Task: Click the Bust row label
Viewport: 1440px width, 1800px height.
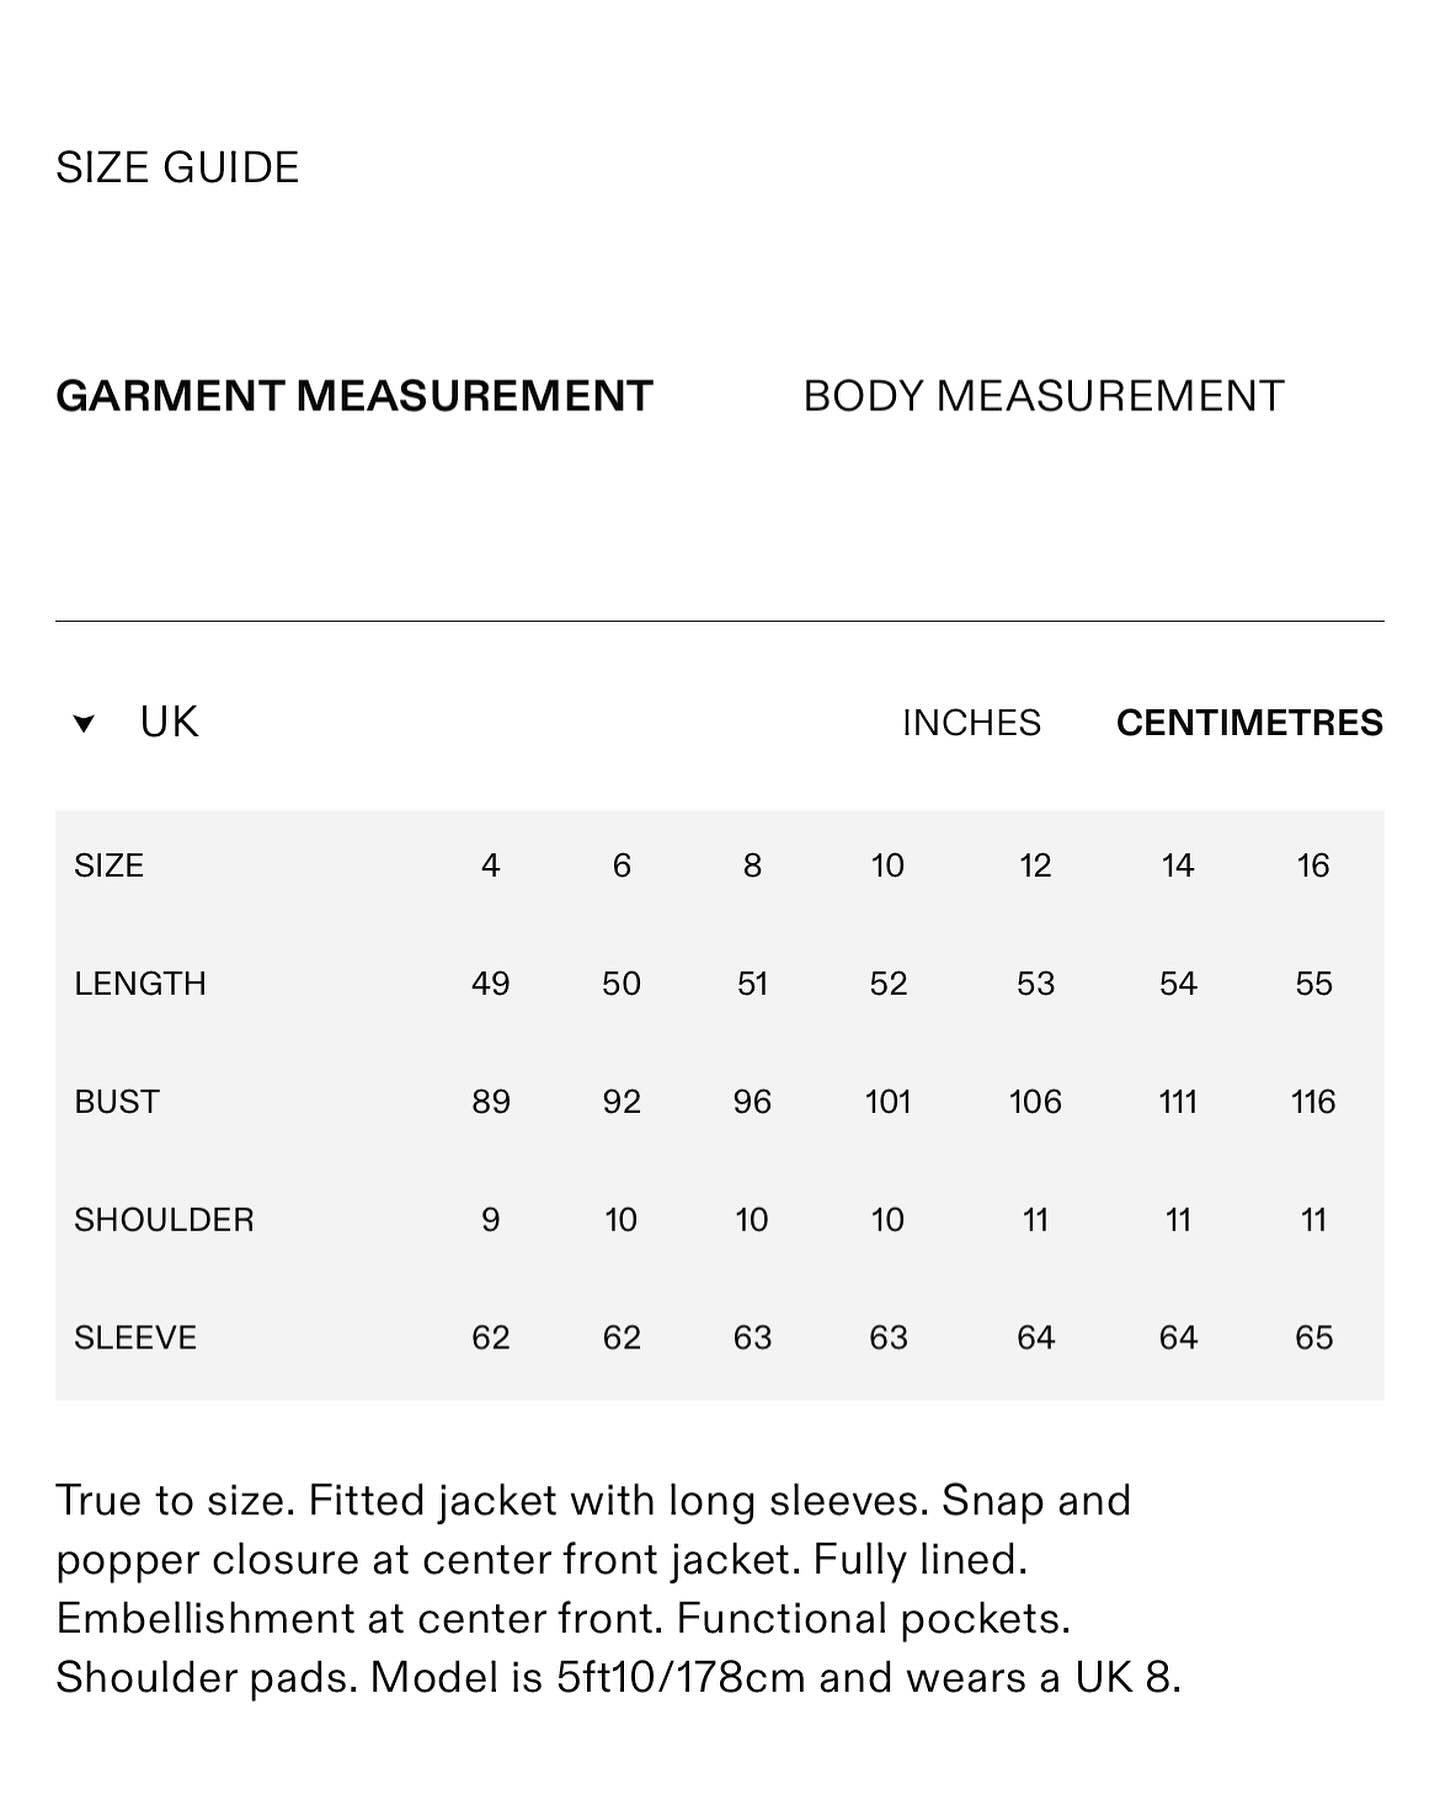Action: (x=116, y=1101)
